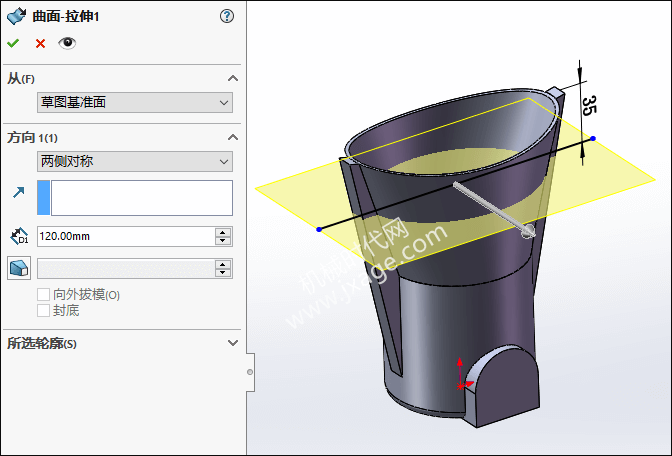Click the direction of extrusion selection box

point(141,198)
